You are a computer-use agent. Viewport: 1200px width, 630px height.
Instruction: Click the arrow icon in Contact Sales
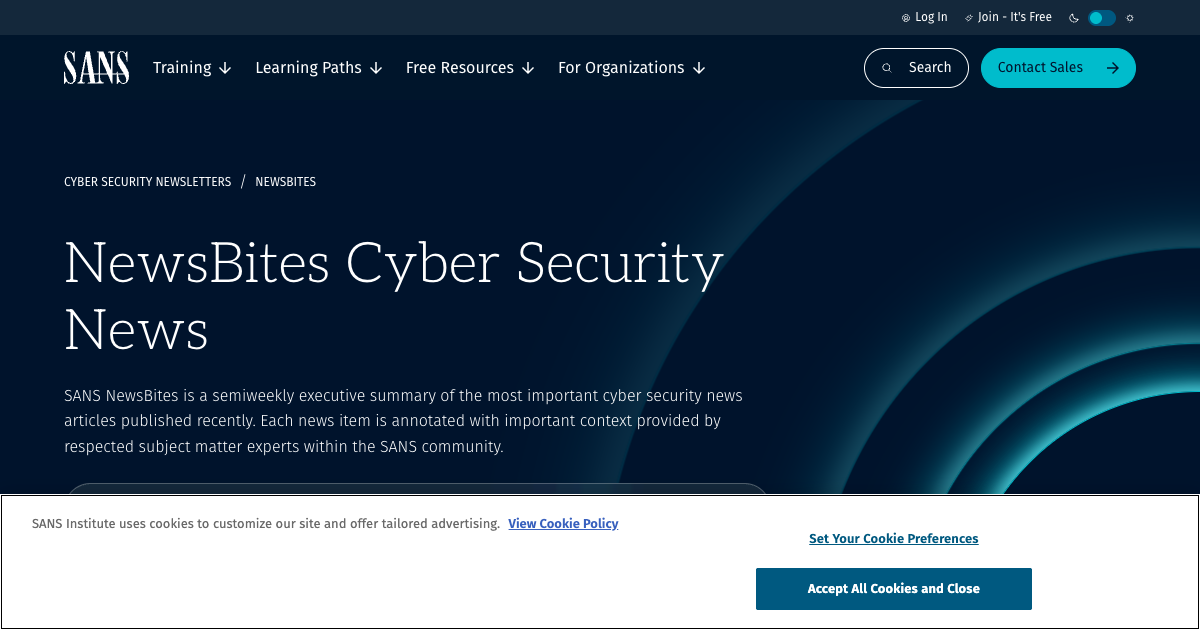click(x=1112, y=68)
